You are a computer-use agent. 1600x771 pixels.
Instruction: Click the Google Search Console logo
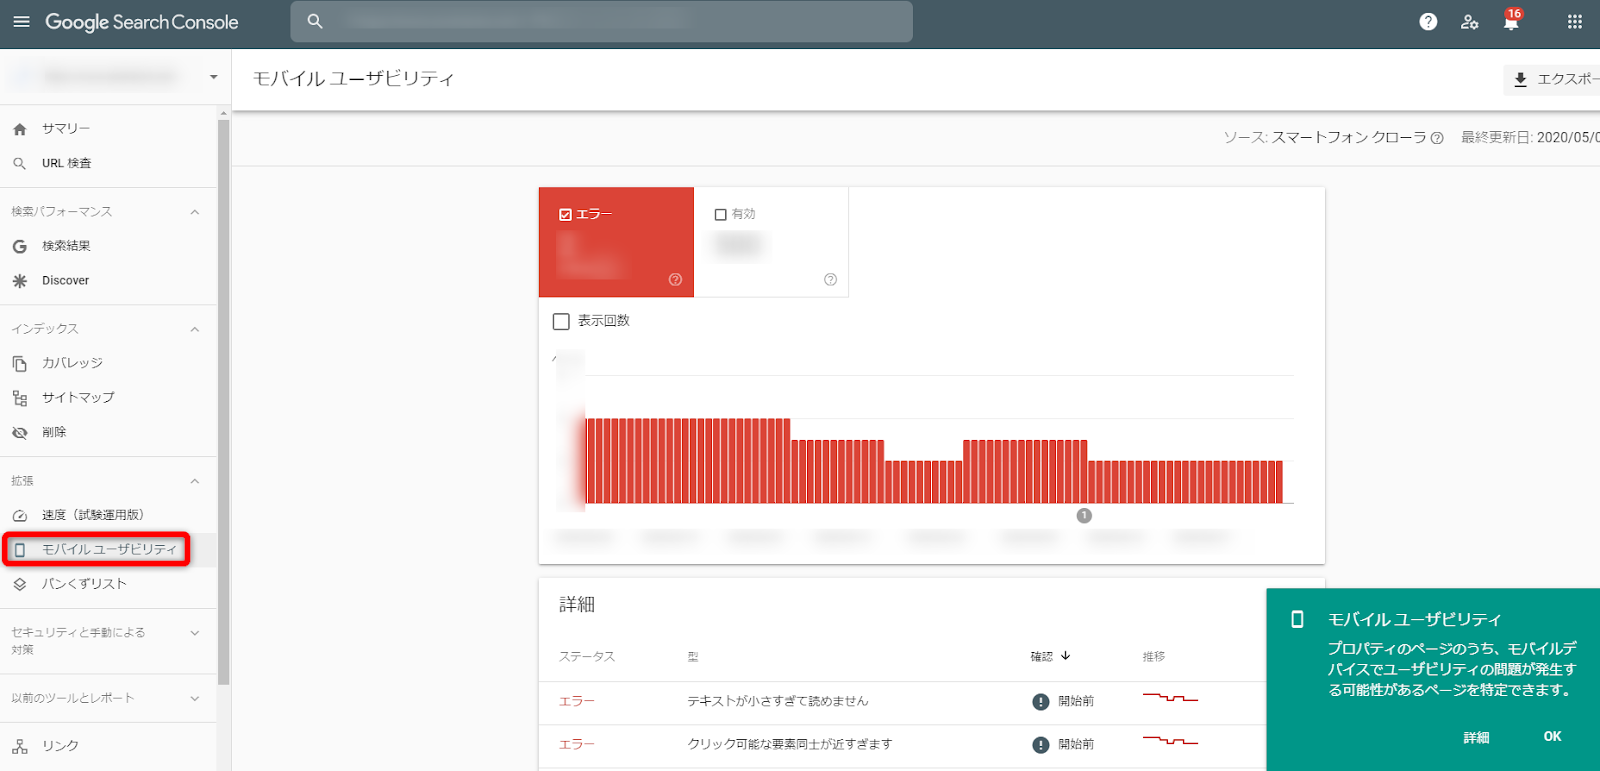click(x=141, y=22)
